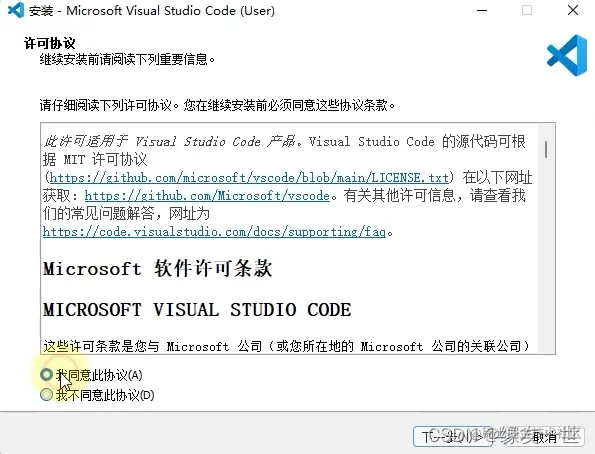Viewport: 595px width, 454px height.
Task: Click the 取消 cancel button
Action: [545, 437]
